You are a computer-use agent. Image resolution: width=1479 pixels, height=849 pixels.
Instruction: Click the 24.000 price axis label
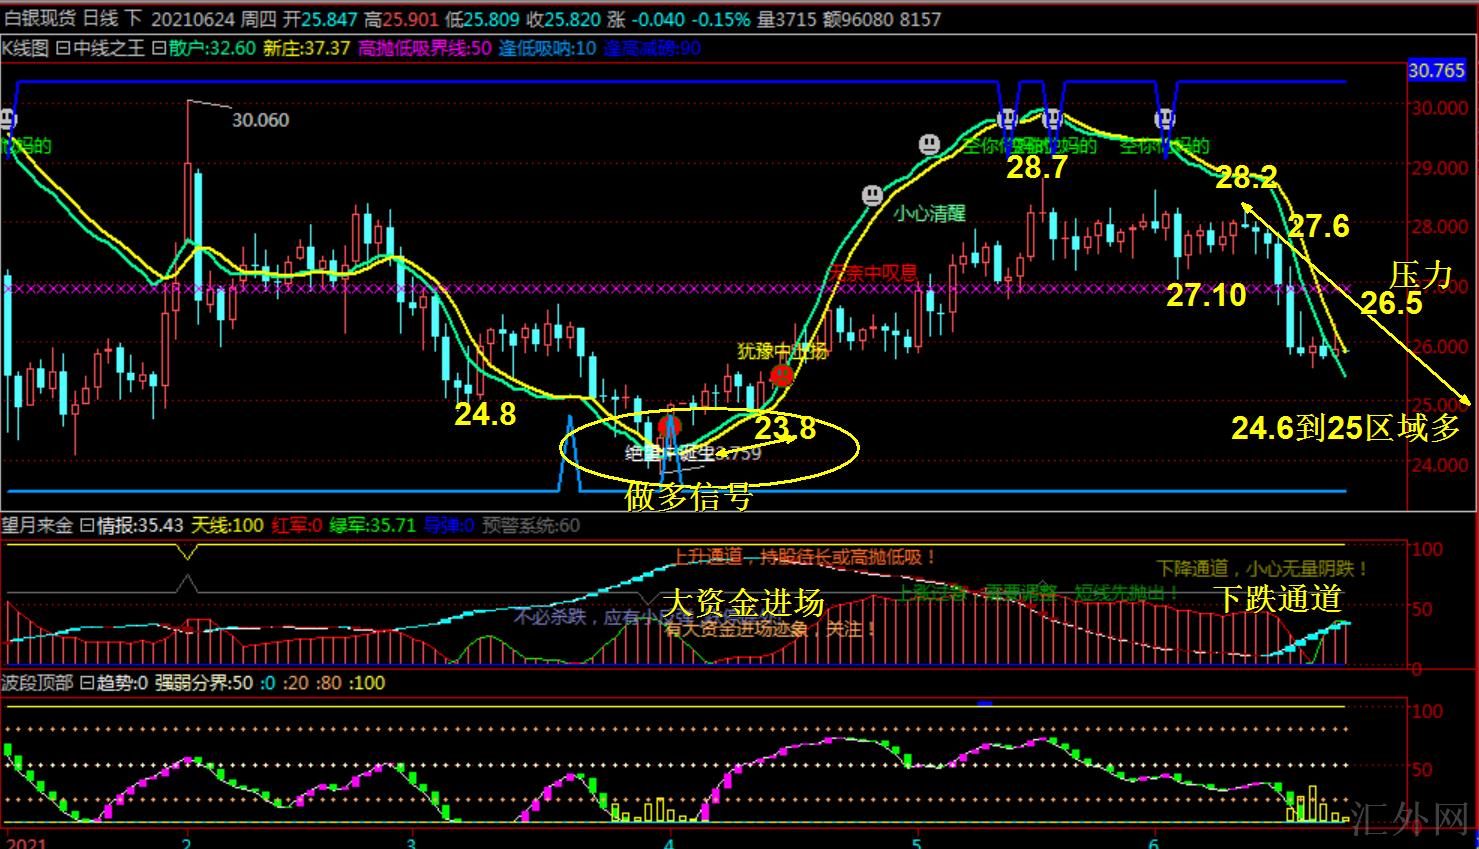(x=1441, y=465)
